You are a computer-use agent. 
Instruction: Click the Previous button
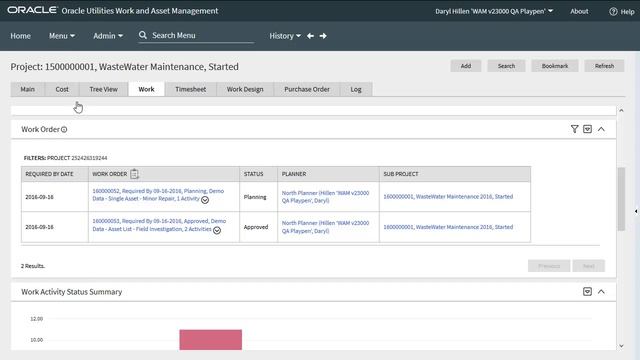(549, 266)
